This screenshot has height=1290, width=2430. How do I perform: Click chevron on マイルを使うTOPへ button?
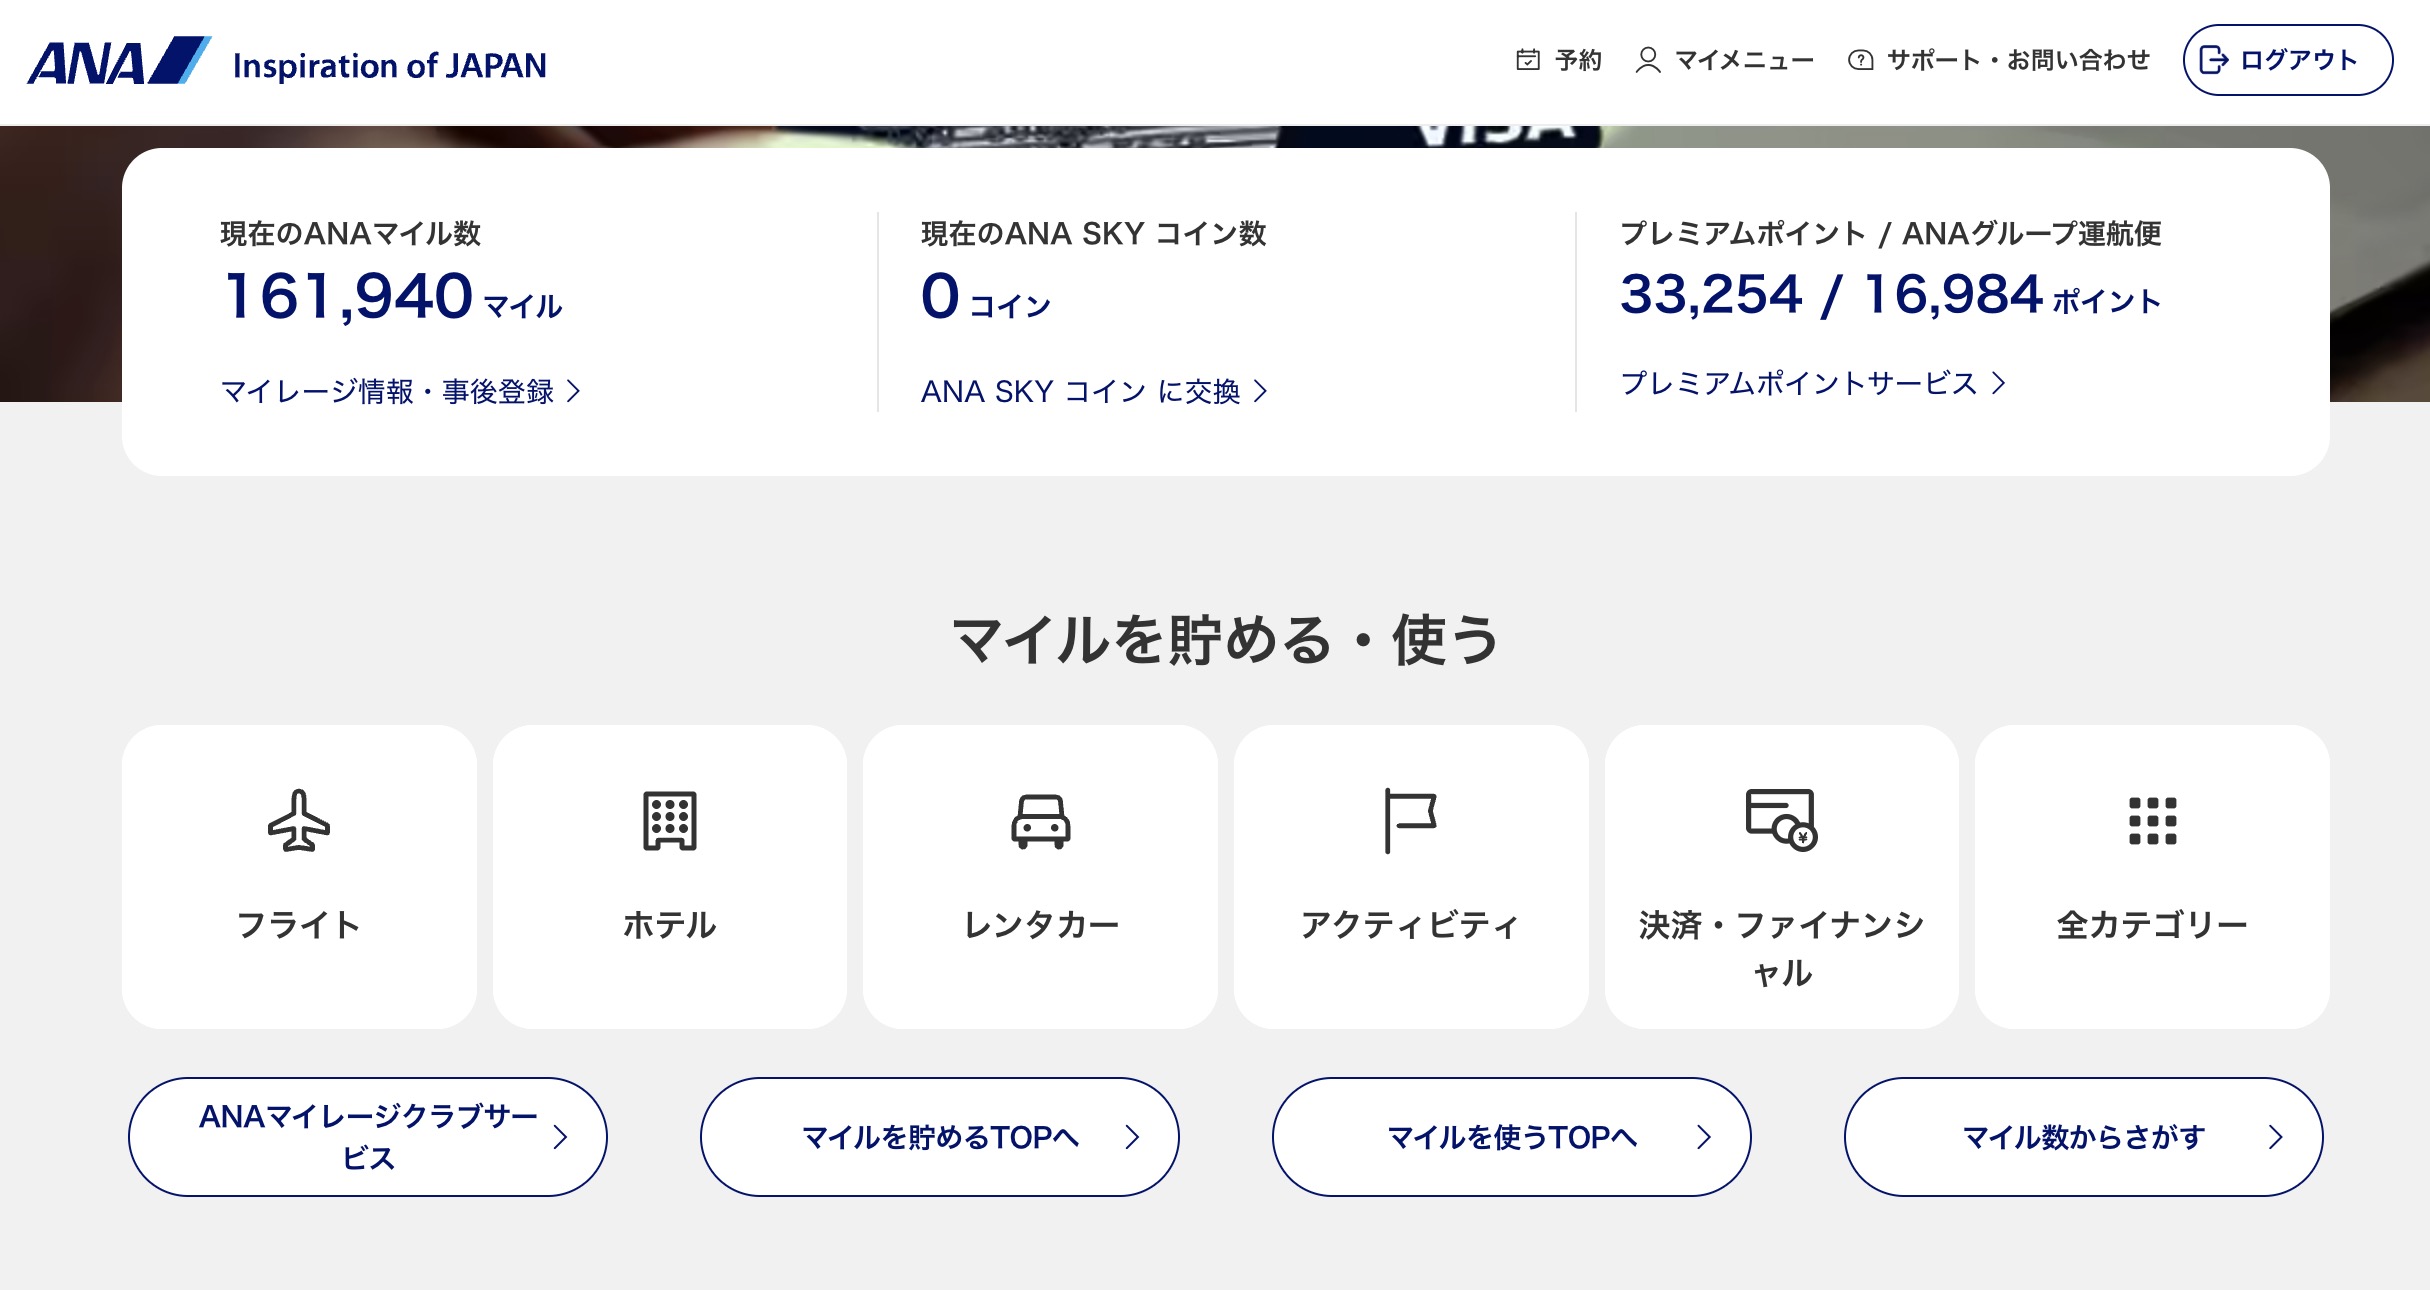(x=1704, y=1137)
